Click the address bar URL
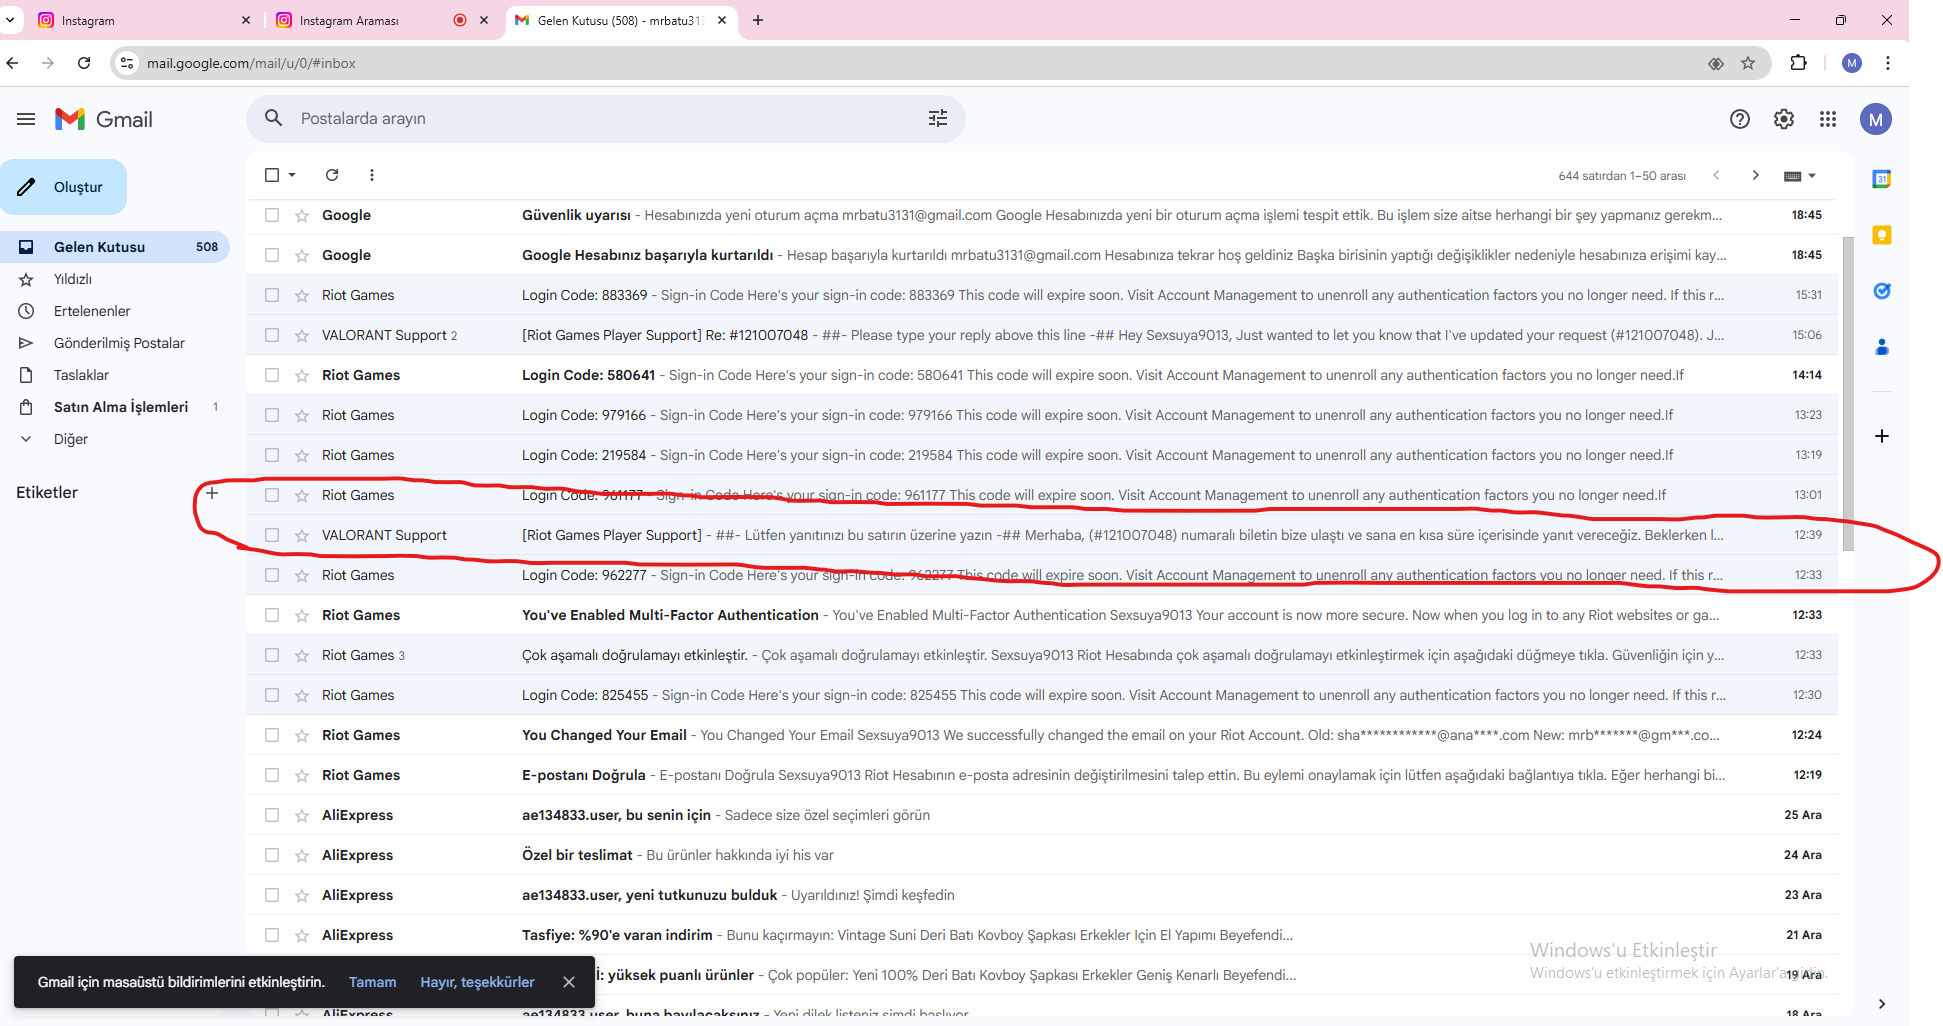 (251, 63)
